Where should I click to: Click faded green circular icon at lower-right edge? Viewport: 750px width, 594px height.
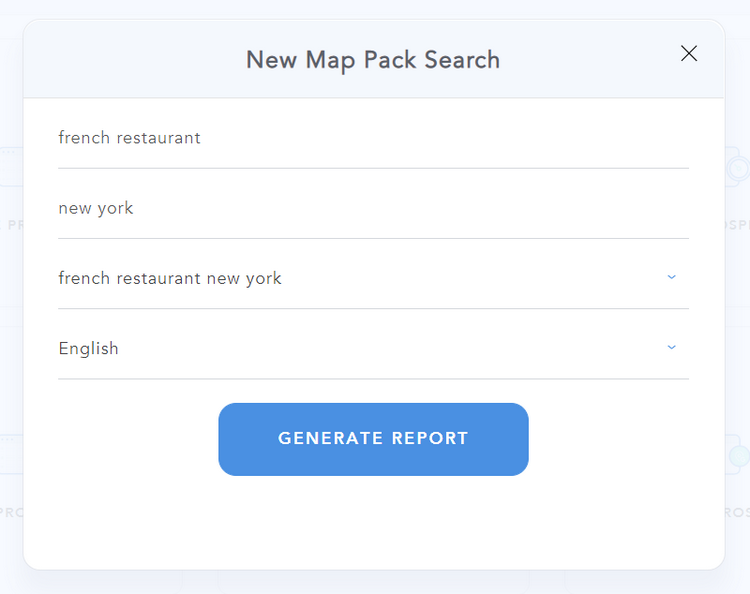(739, 456)
